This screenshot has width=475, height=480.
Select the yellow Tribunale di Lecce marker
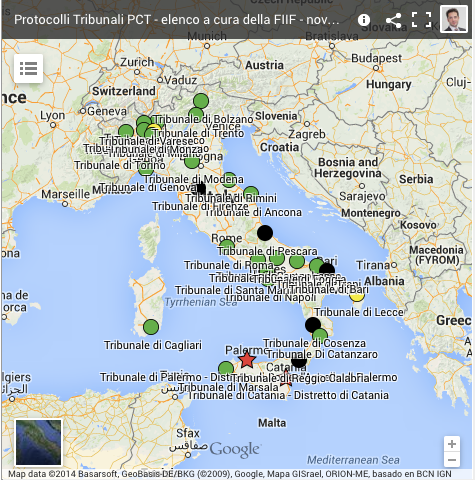(357, 295)
